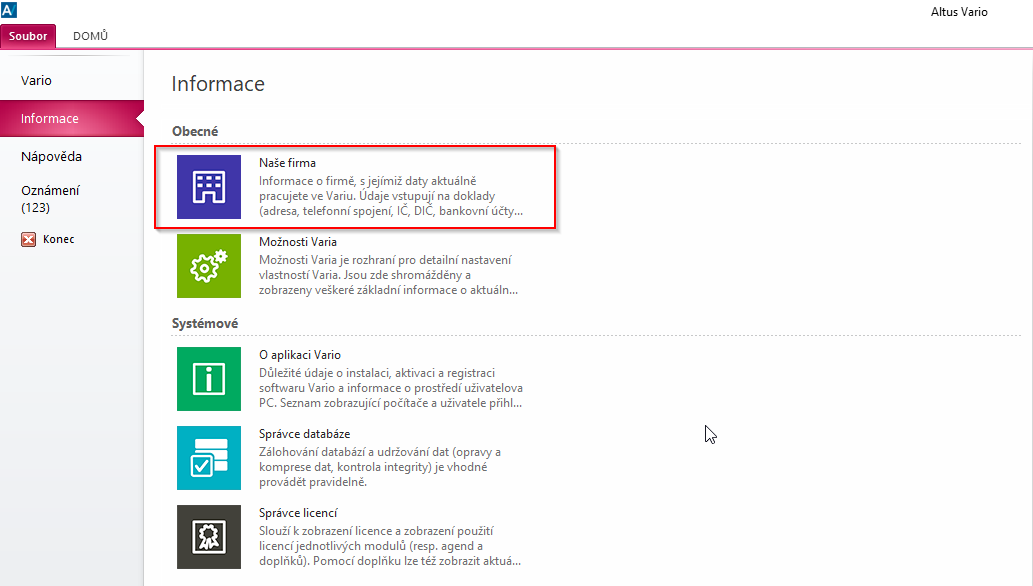Open the Možnosti Varia gears icon
The height and width of the screenshot is (586, 1033).
(209, 266)
